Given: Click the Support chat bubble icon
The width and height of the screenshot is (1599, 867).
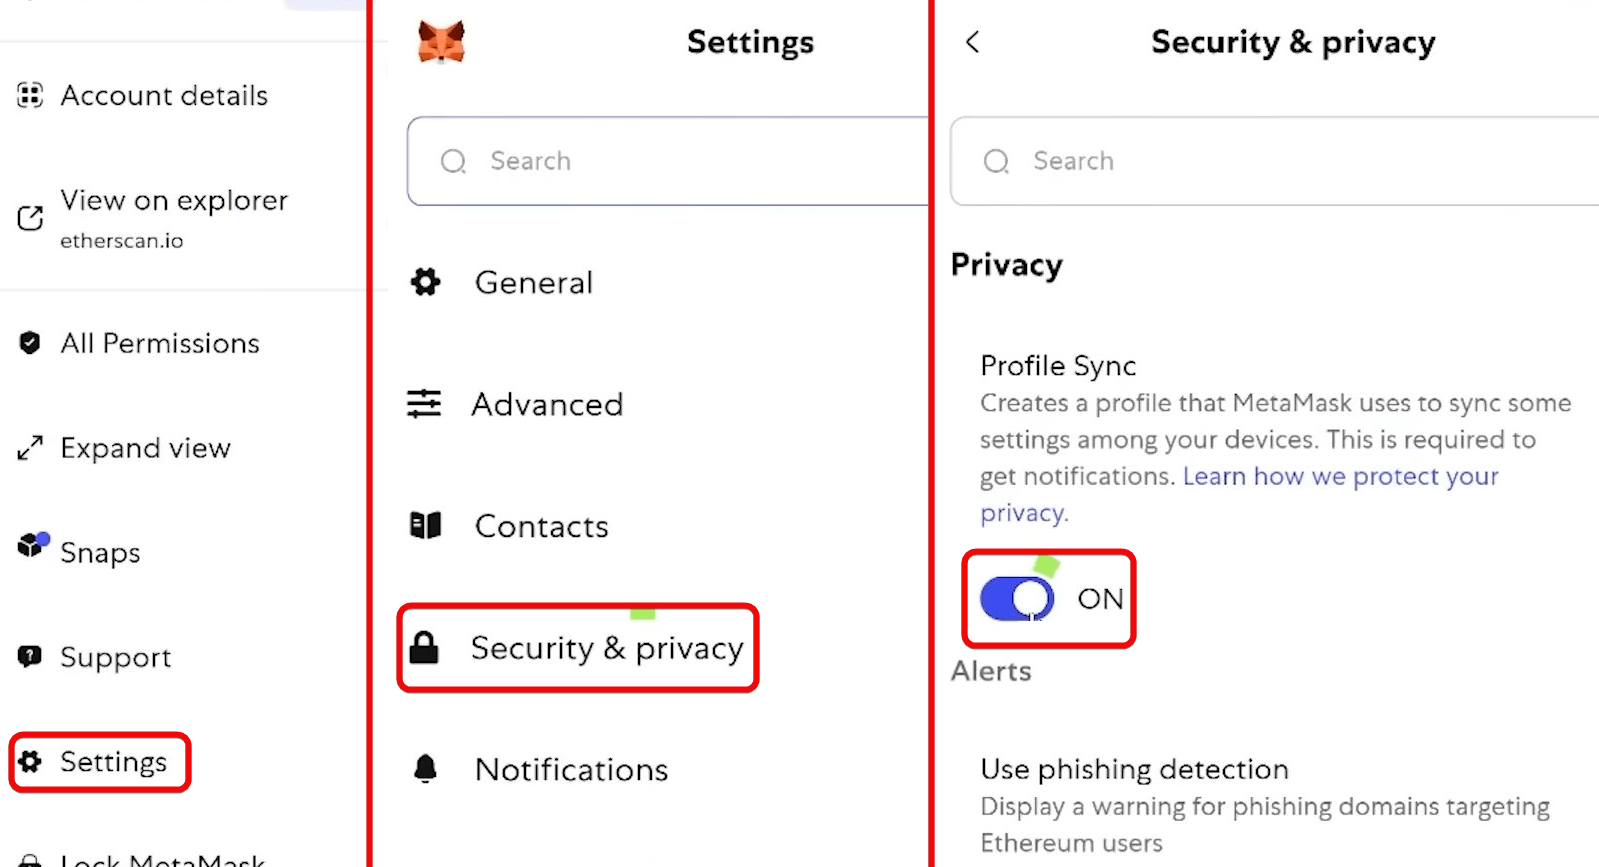Looking at the screenshot, I should click(x=30, y=656).
